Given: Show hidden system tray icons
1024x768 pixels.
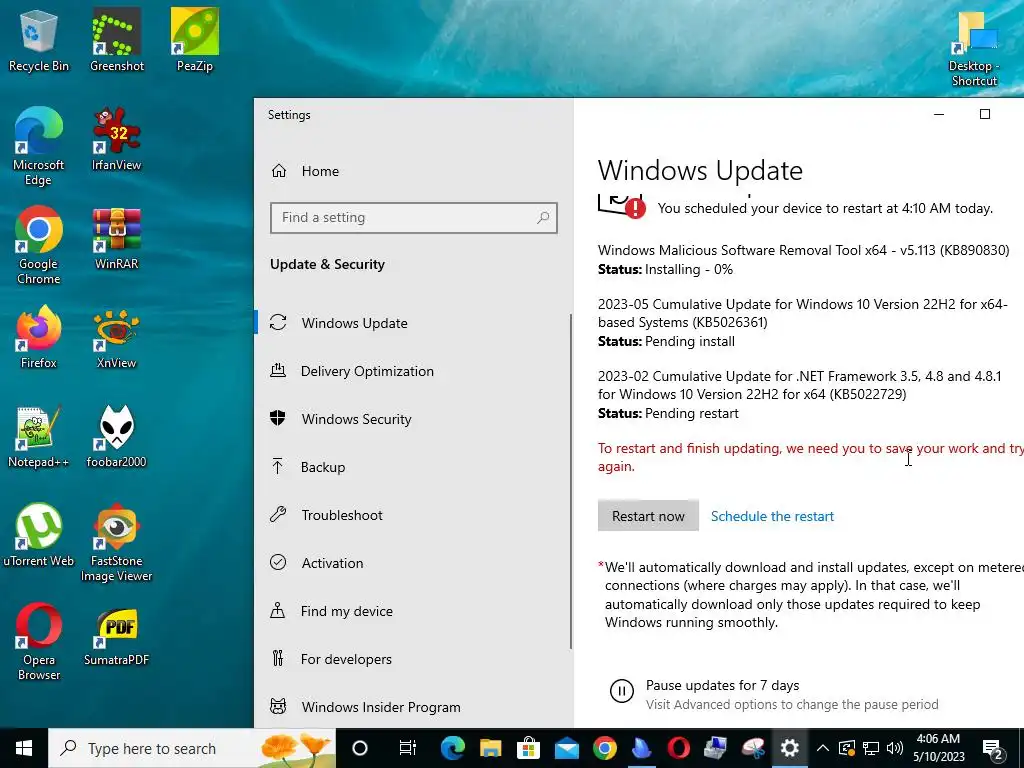Looking at the screenshot, I should (x=823, y=748).
